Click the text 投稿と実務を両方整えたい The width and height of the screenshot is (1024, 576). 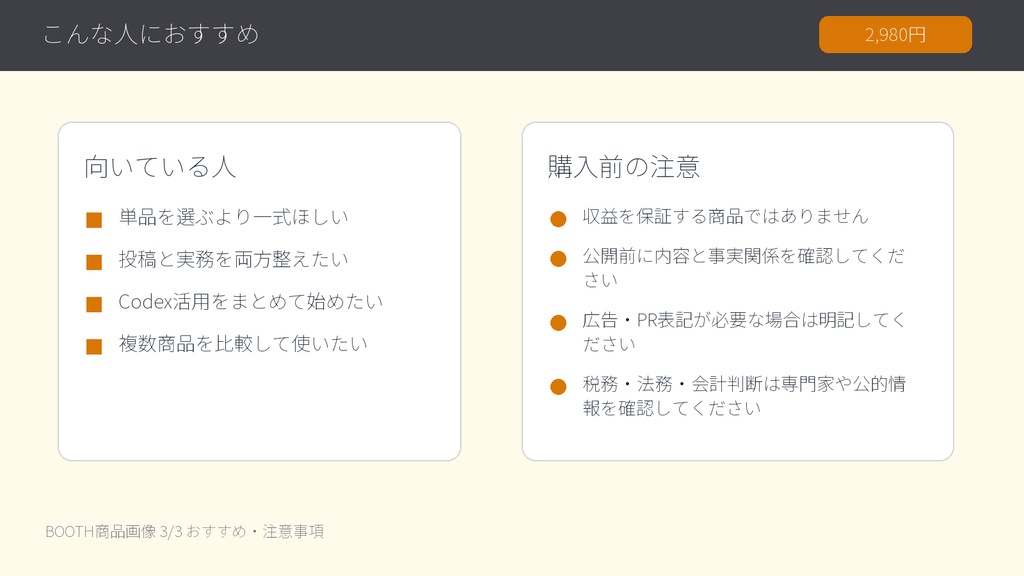click(x=234, y=259)
